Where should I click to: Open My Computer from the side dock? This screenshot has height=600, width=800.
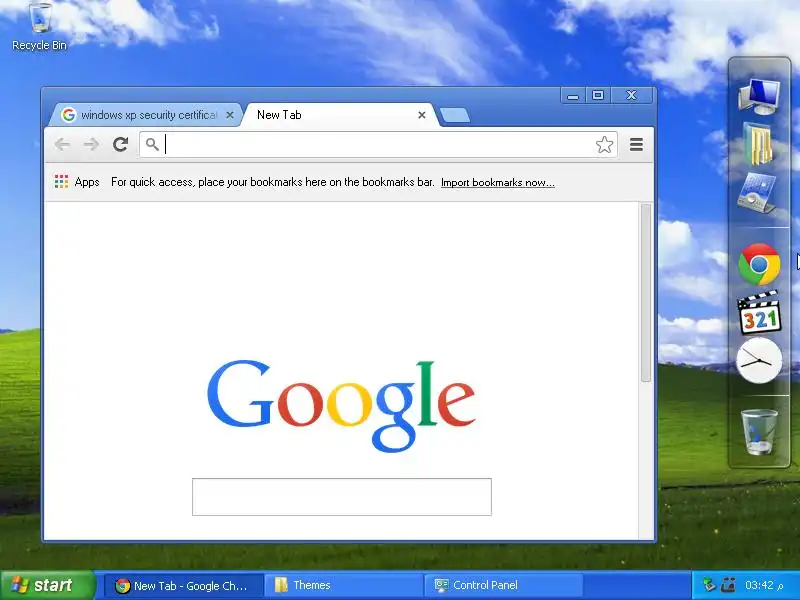pyautogui.click(x=760, y=97)
